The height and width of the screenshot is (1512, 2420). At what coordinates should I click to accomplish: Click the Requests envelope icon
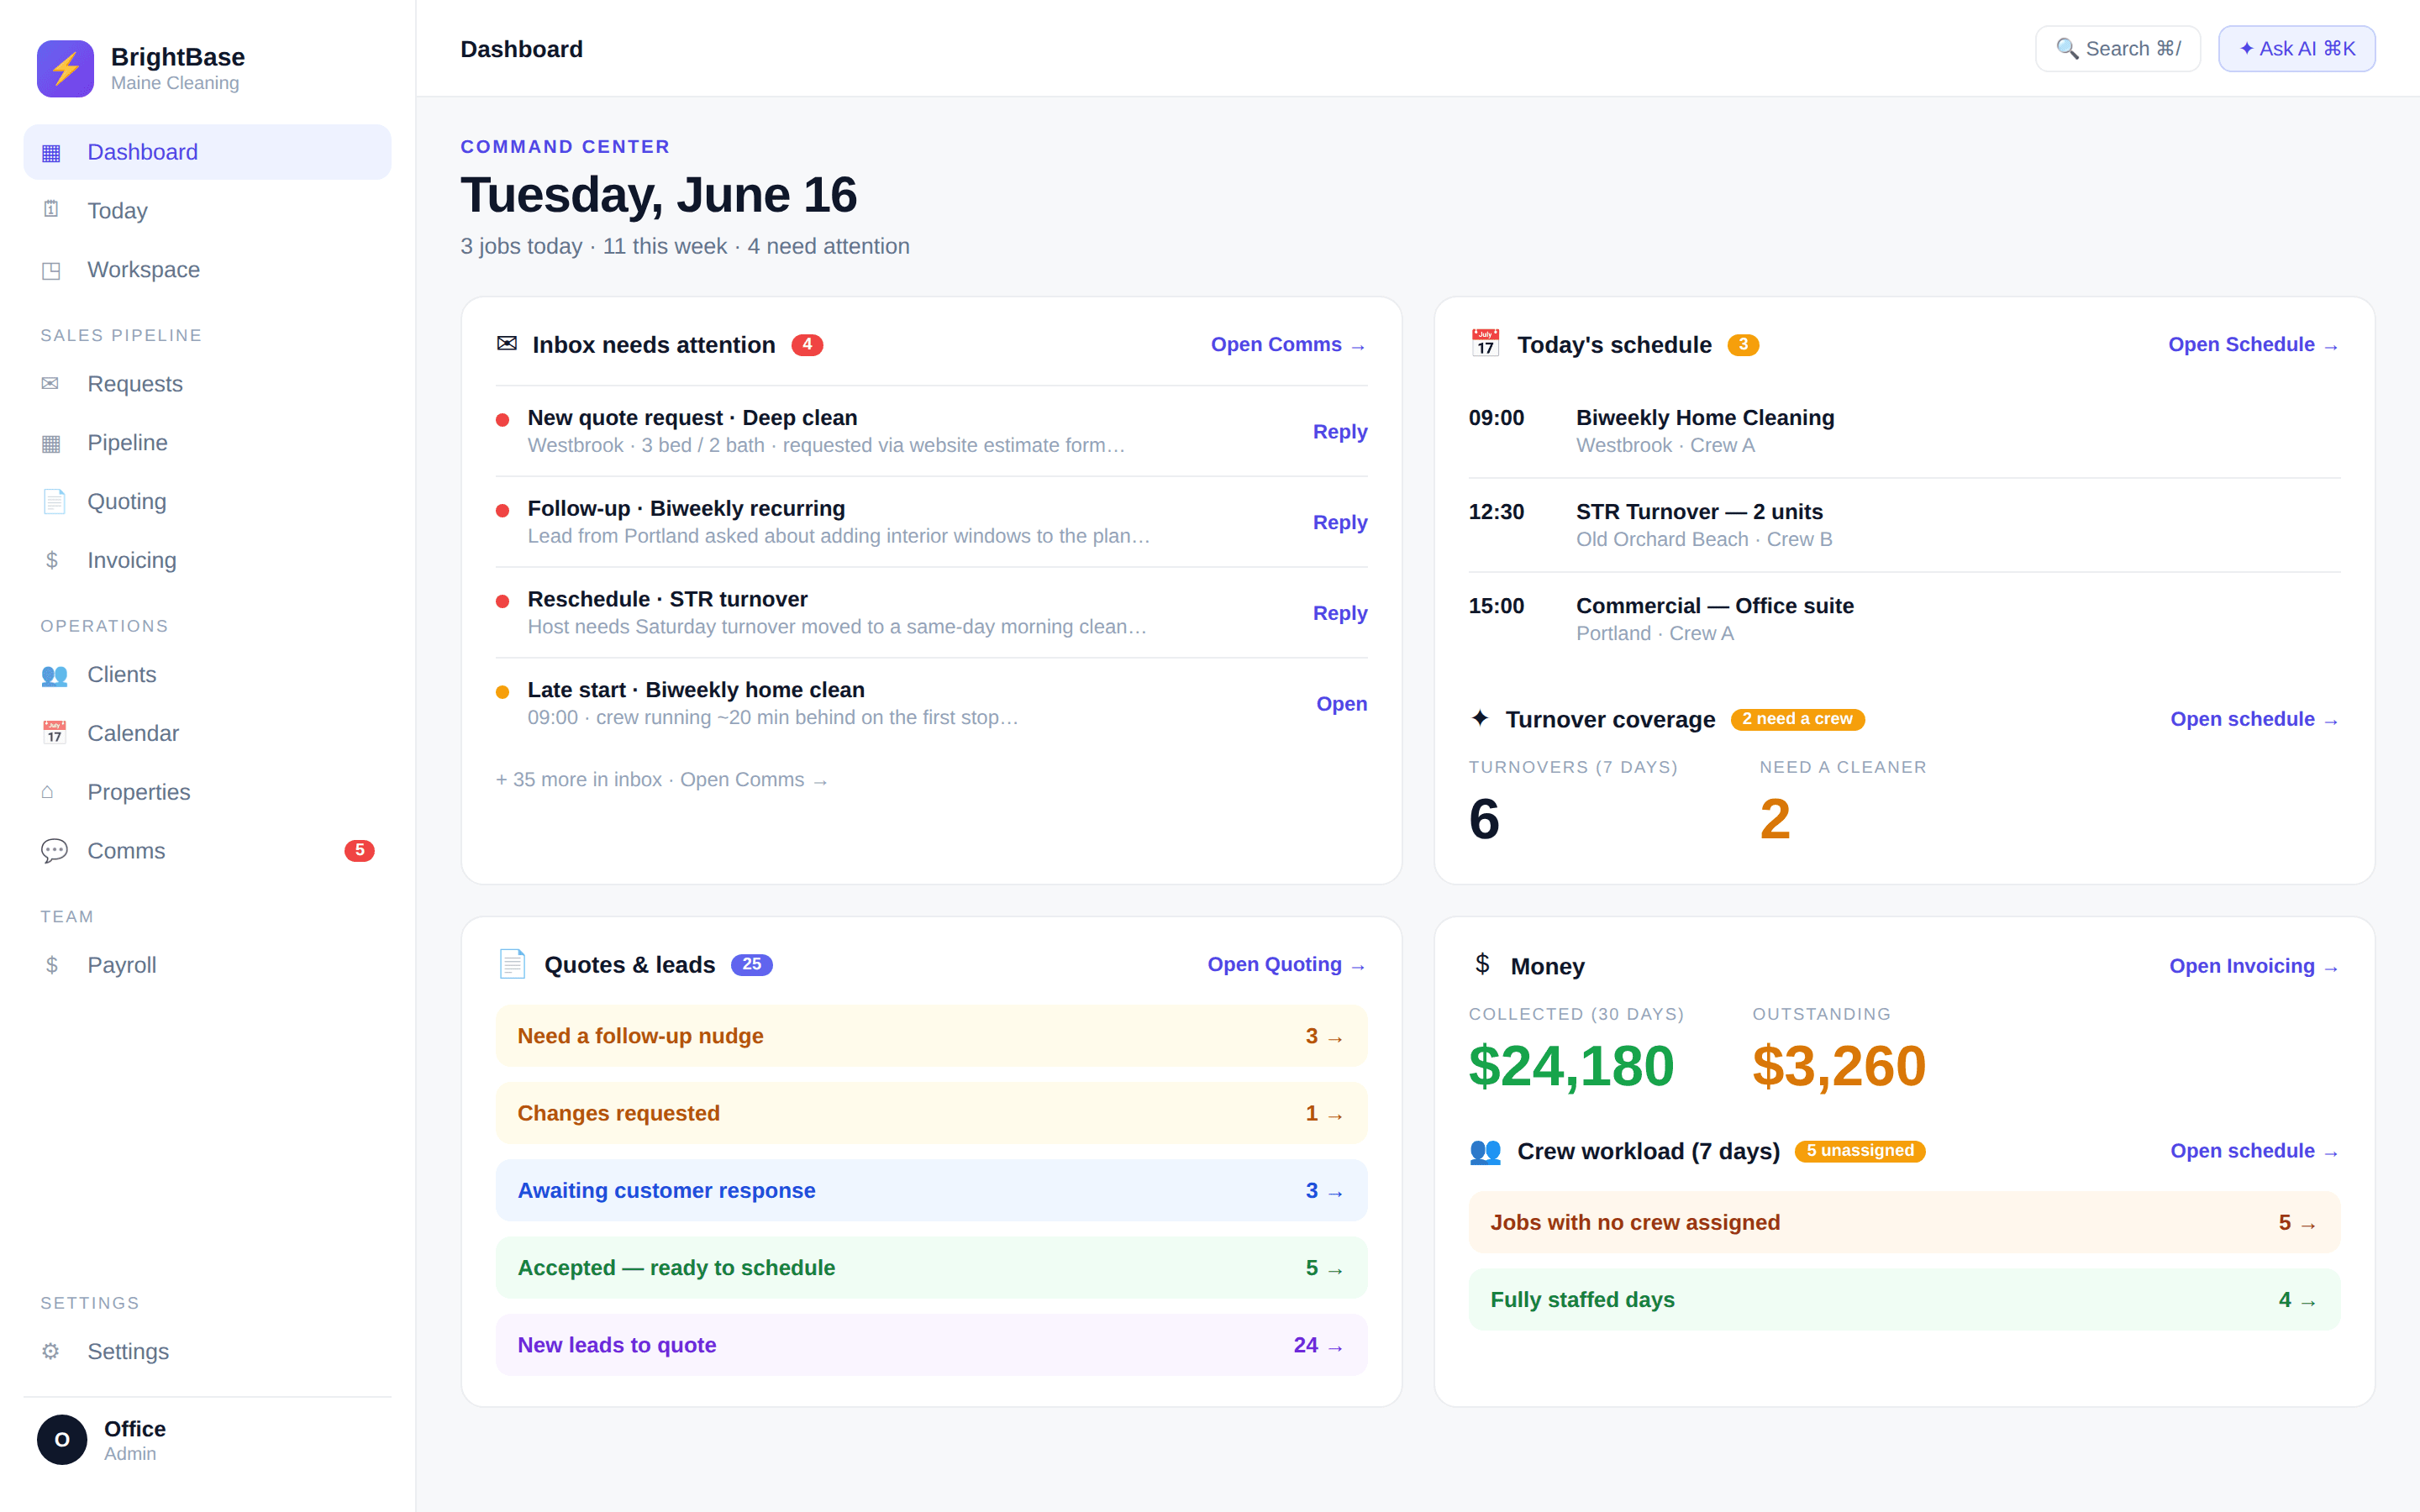point(50,384)
